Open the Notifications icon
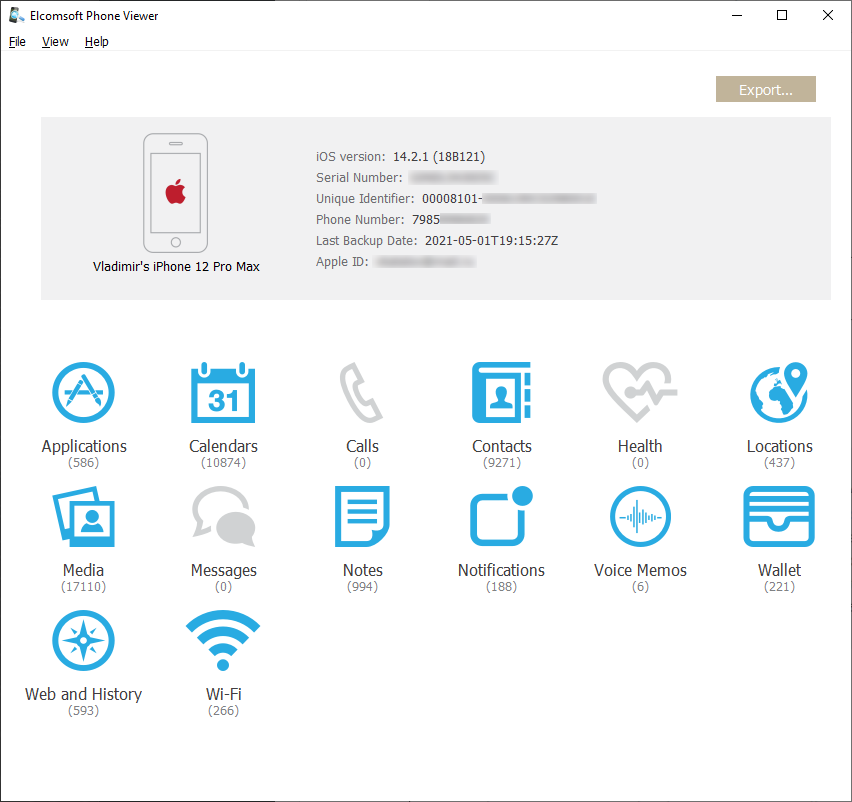852x802 pixels. pos(501,517)
